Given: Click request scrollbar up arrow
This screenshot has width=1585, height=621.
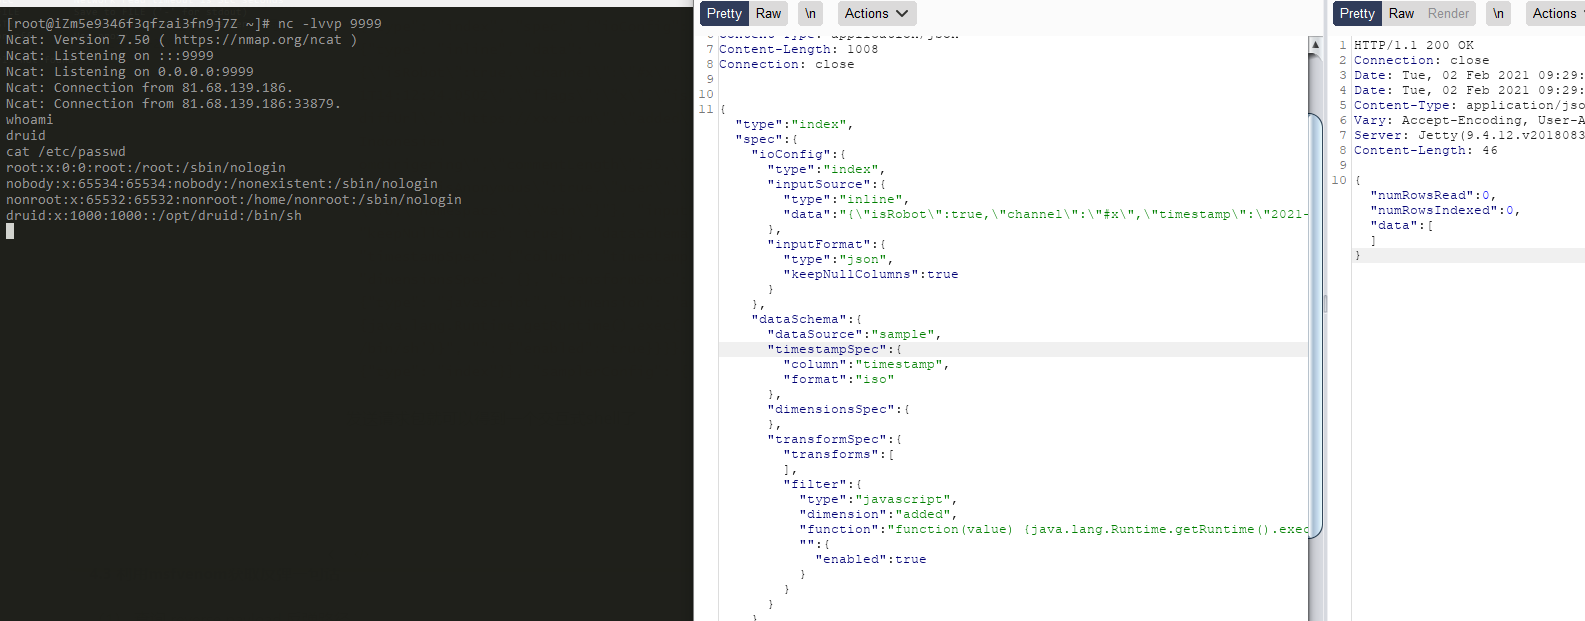Looking at the screenshot, I should [x=1315, y=45].
